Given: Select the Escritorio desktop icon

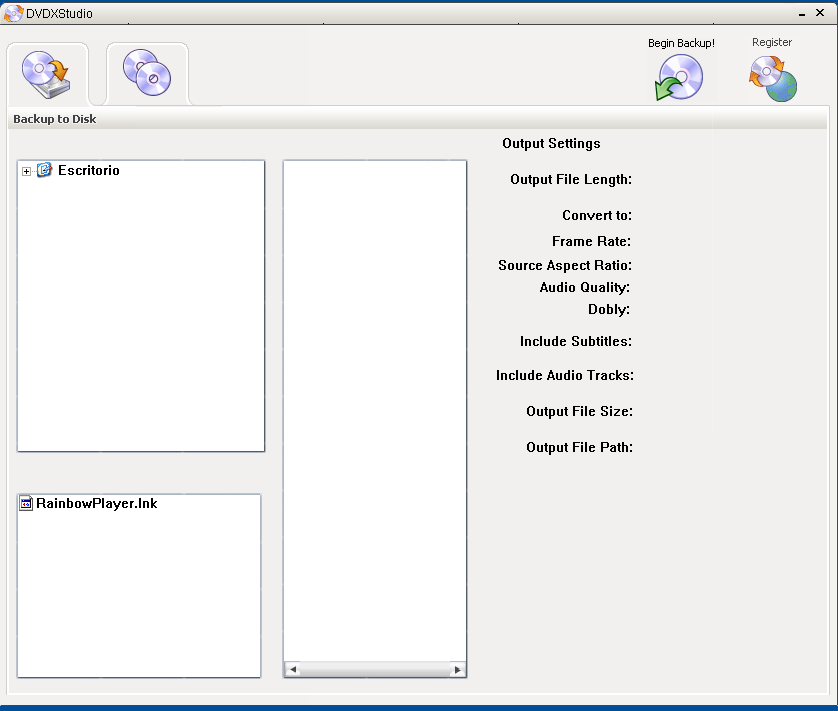Looking at the screenshot, I should click(44, 170).
